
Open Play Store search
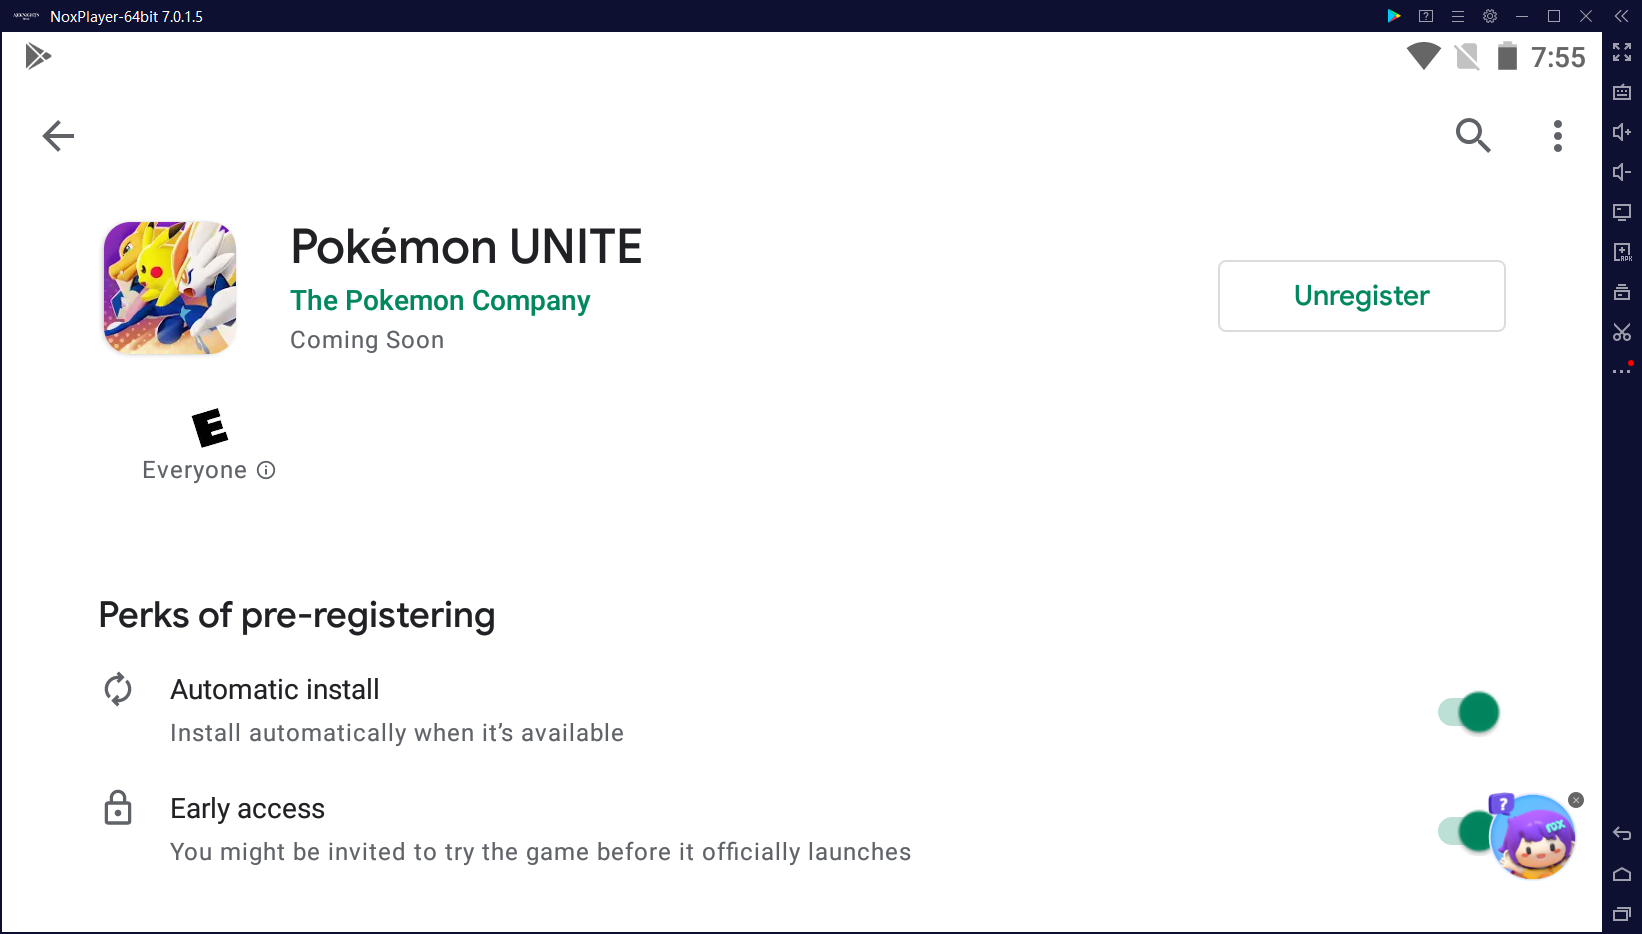(1472, 135)
